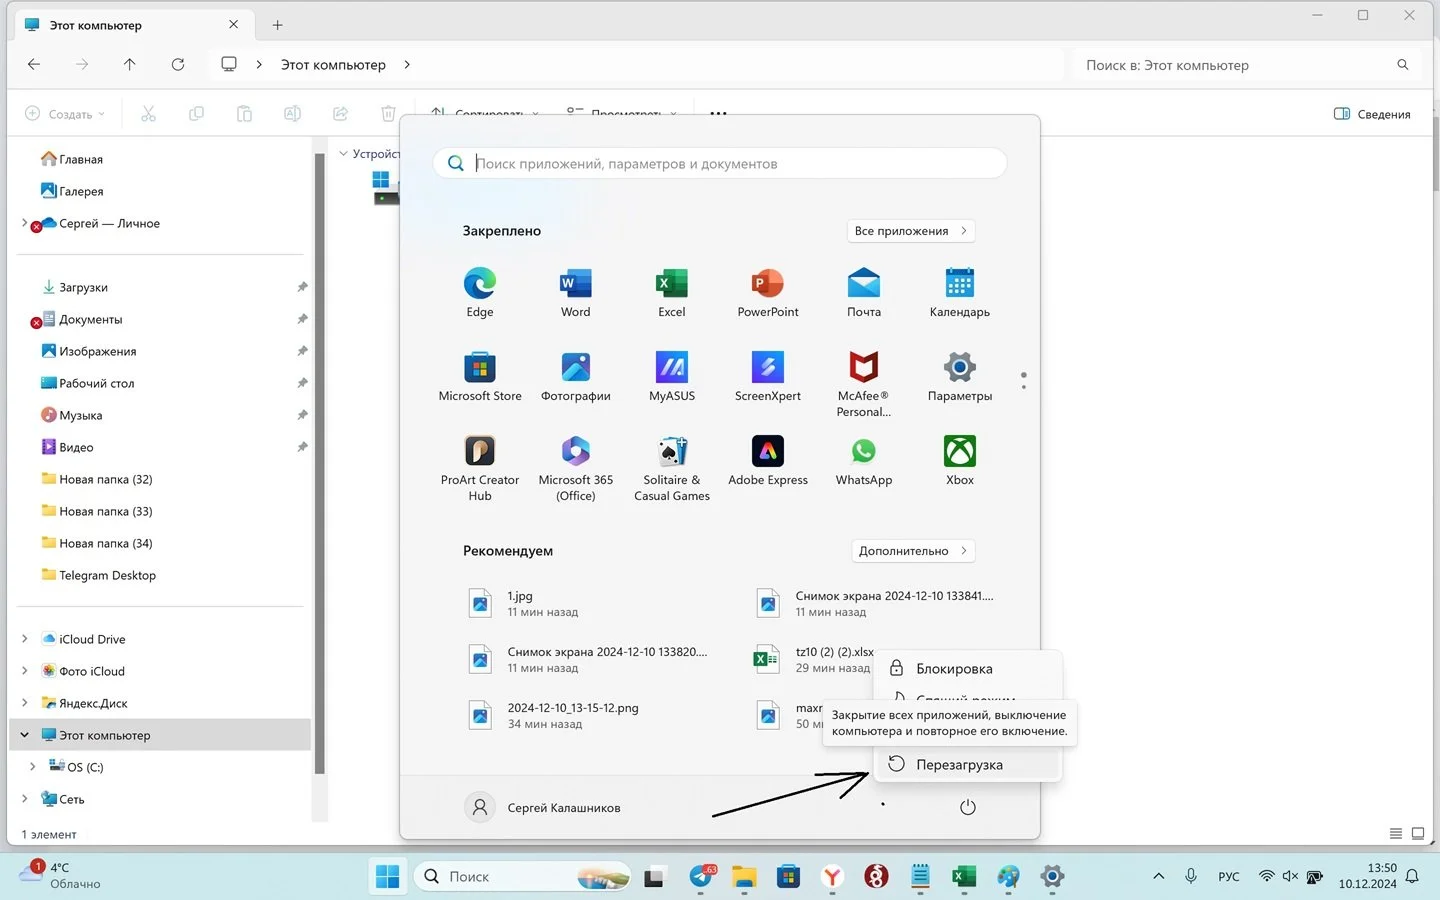
Task: Switch to large icons view in Explorer
Action: [1418, 833]
